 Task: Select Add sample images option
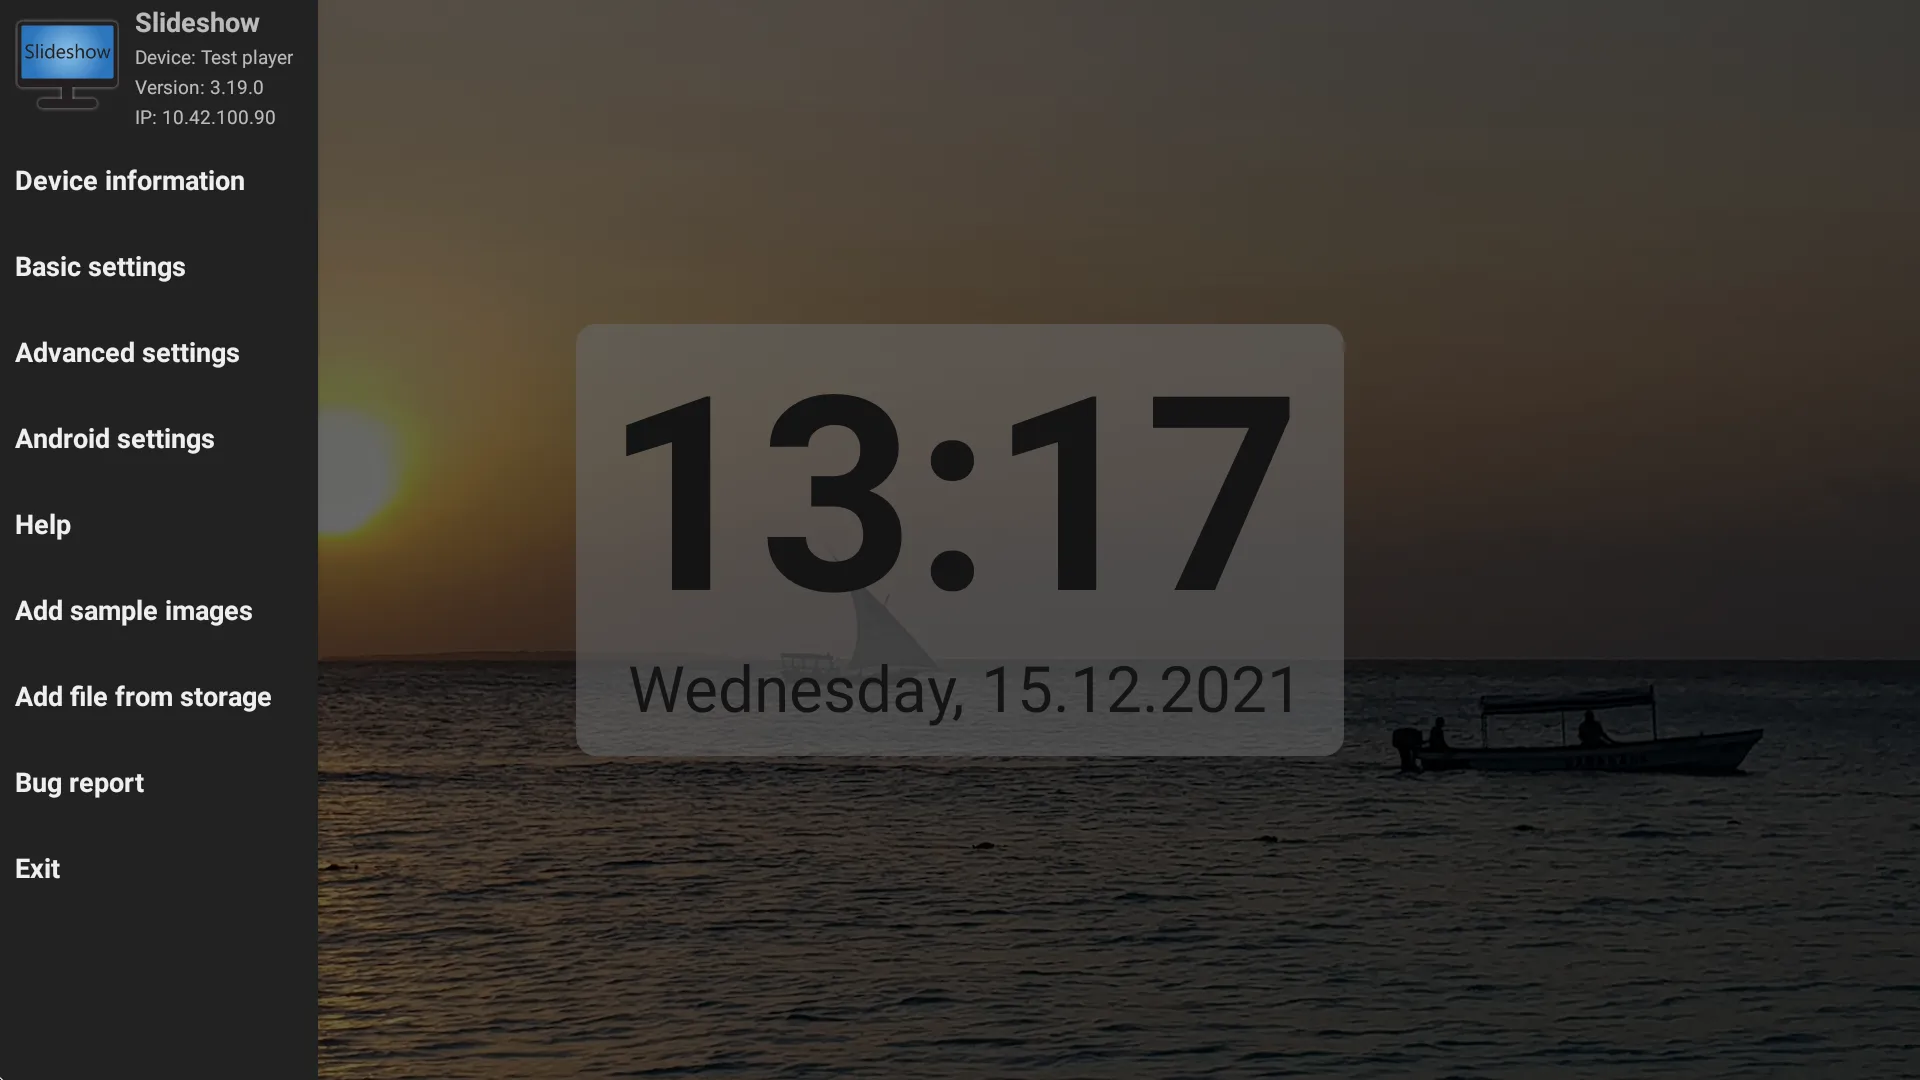(133, 609)
